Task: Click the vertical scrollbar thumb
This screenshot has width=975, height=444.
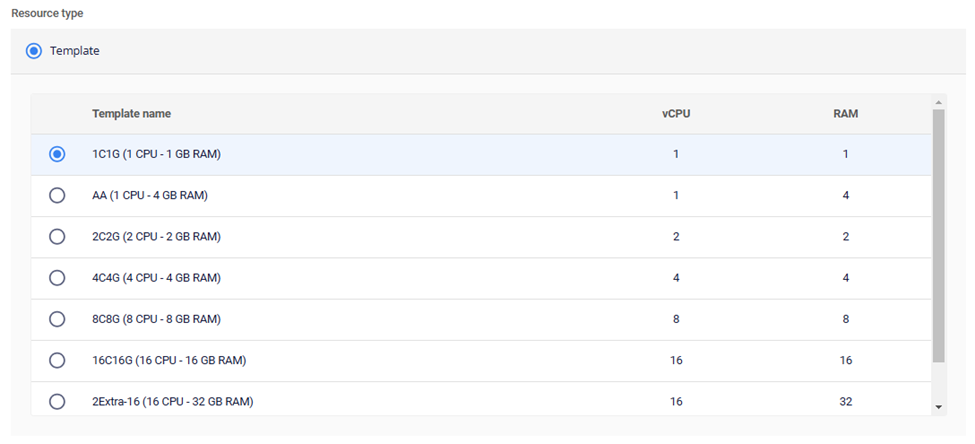Action: tap(938, 235)
